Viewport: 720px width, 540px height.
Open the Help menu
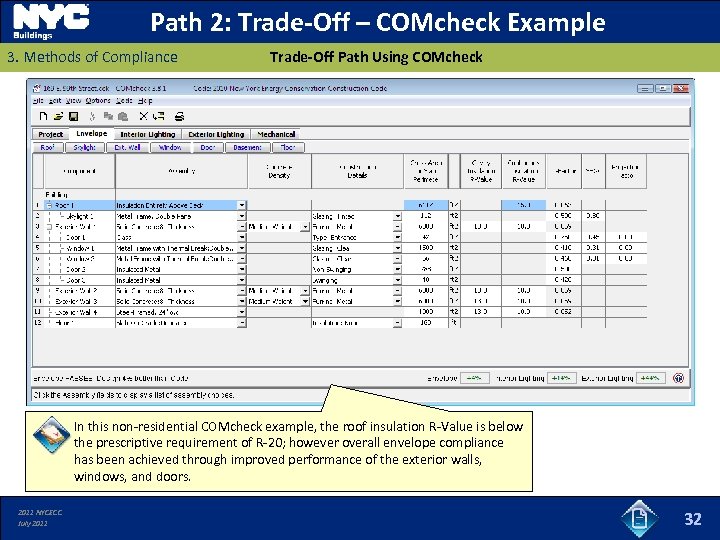[145, 100]
